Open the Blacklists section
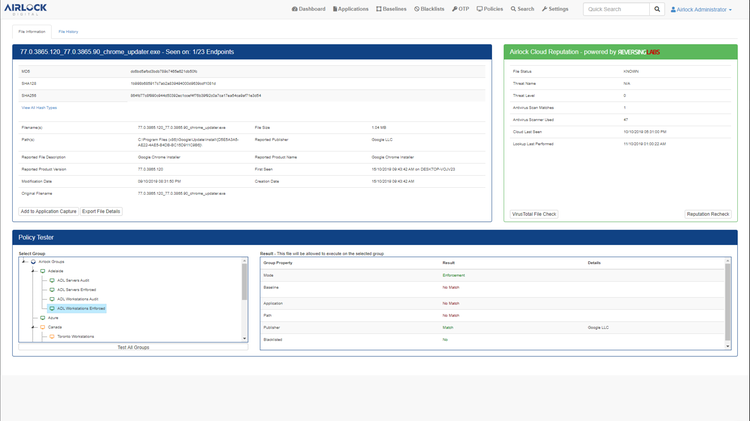The width and height of the screenshot is (750, 421). coord(429,9)
